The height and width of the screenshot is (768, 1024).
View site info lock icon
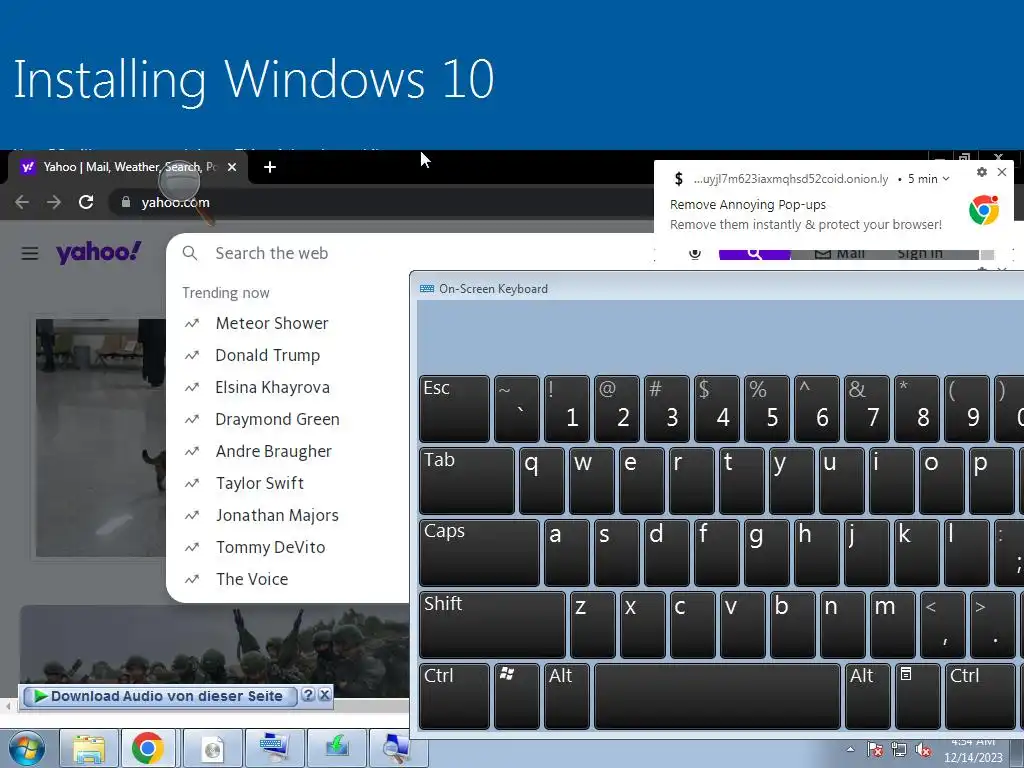pyautogui.click(x=126, y=202)
